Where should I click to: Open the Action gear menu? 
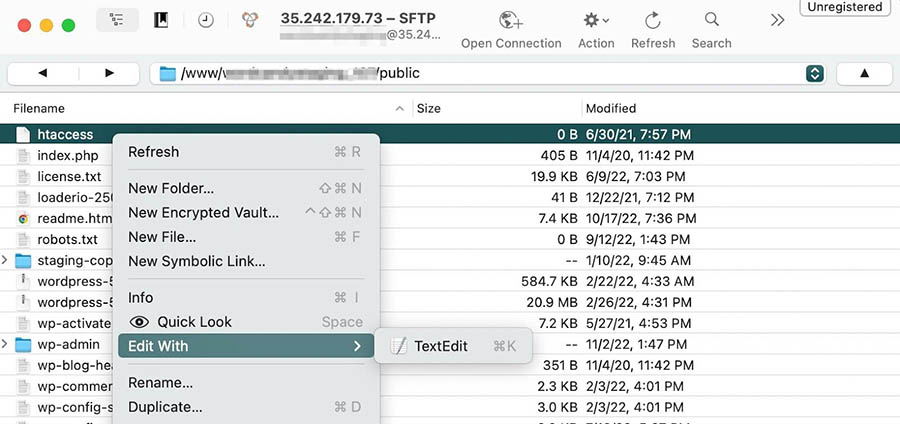click(596, 21)
